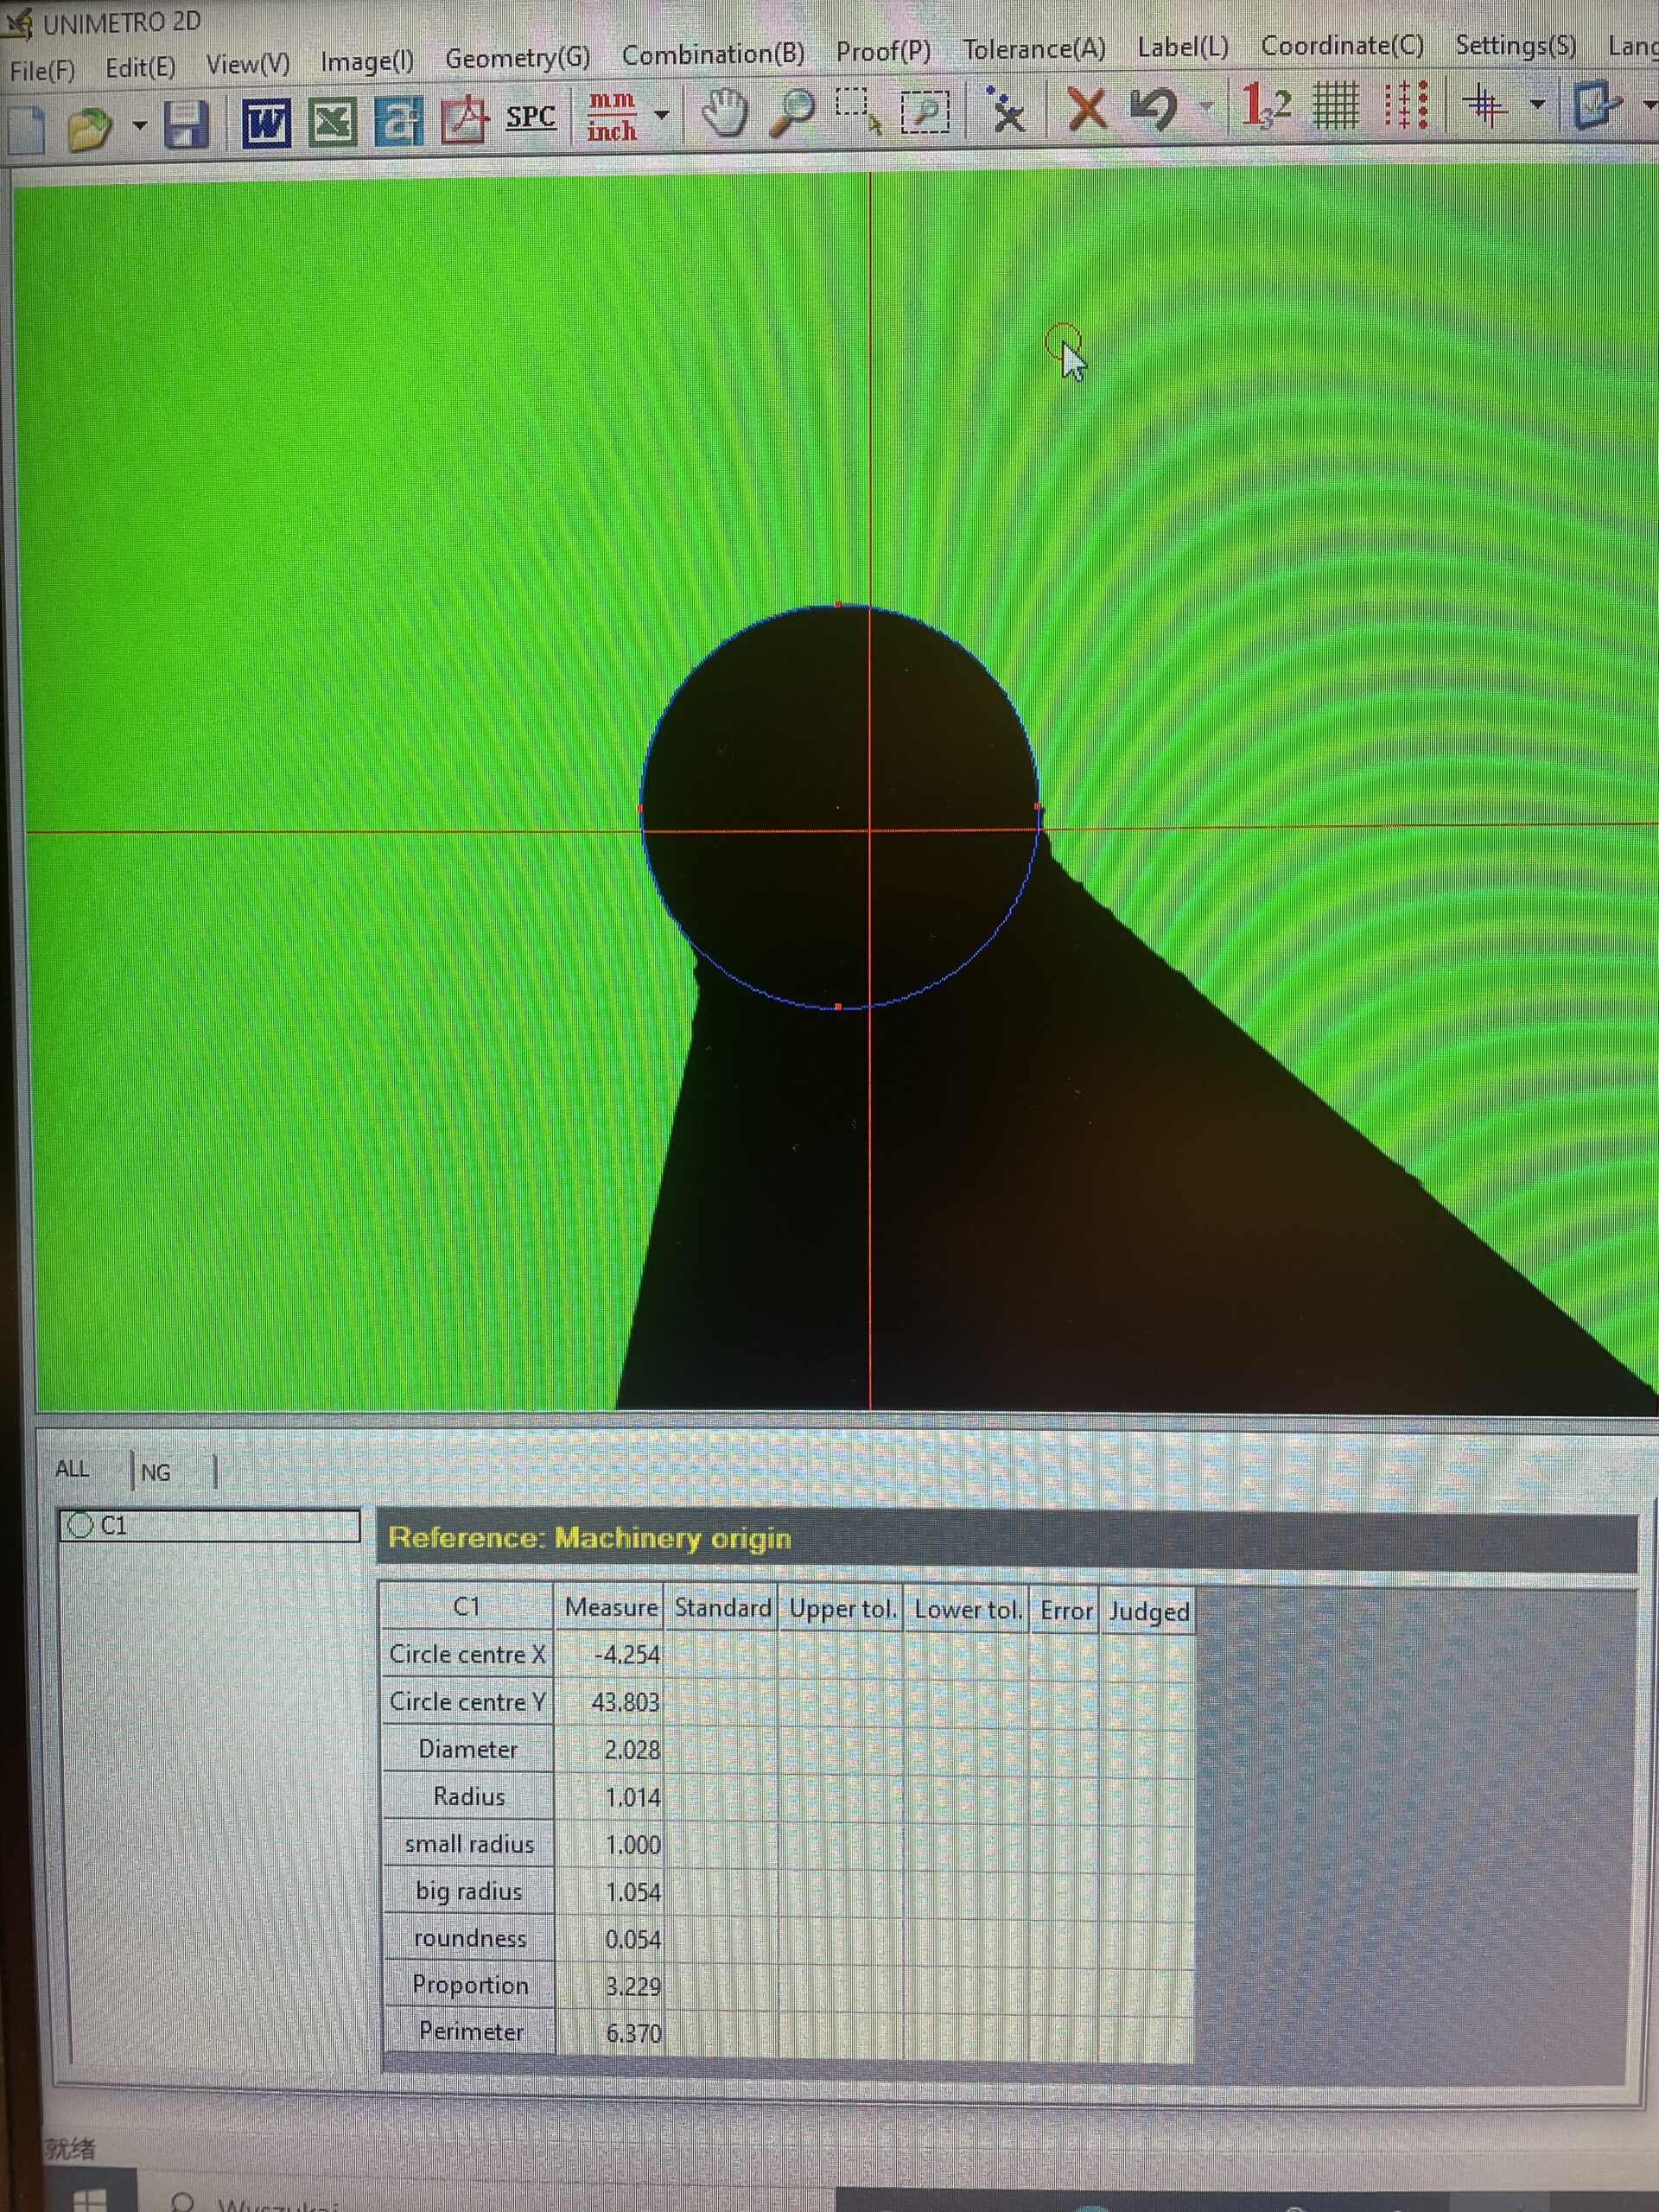Click the 'Reference: Machinery origin' header bar
This screenshot has height=2212, width=1659.
pos(1007,1540)
